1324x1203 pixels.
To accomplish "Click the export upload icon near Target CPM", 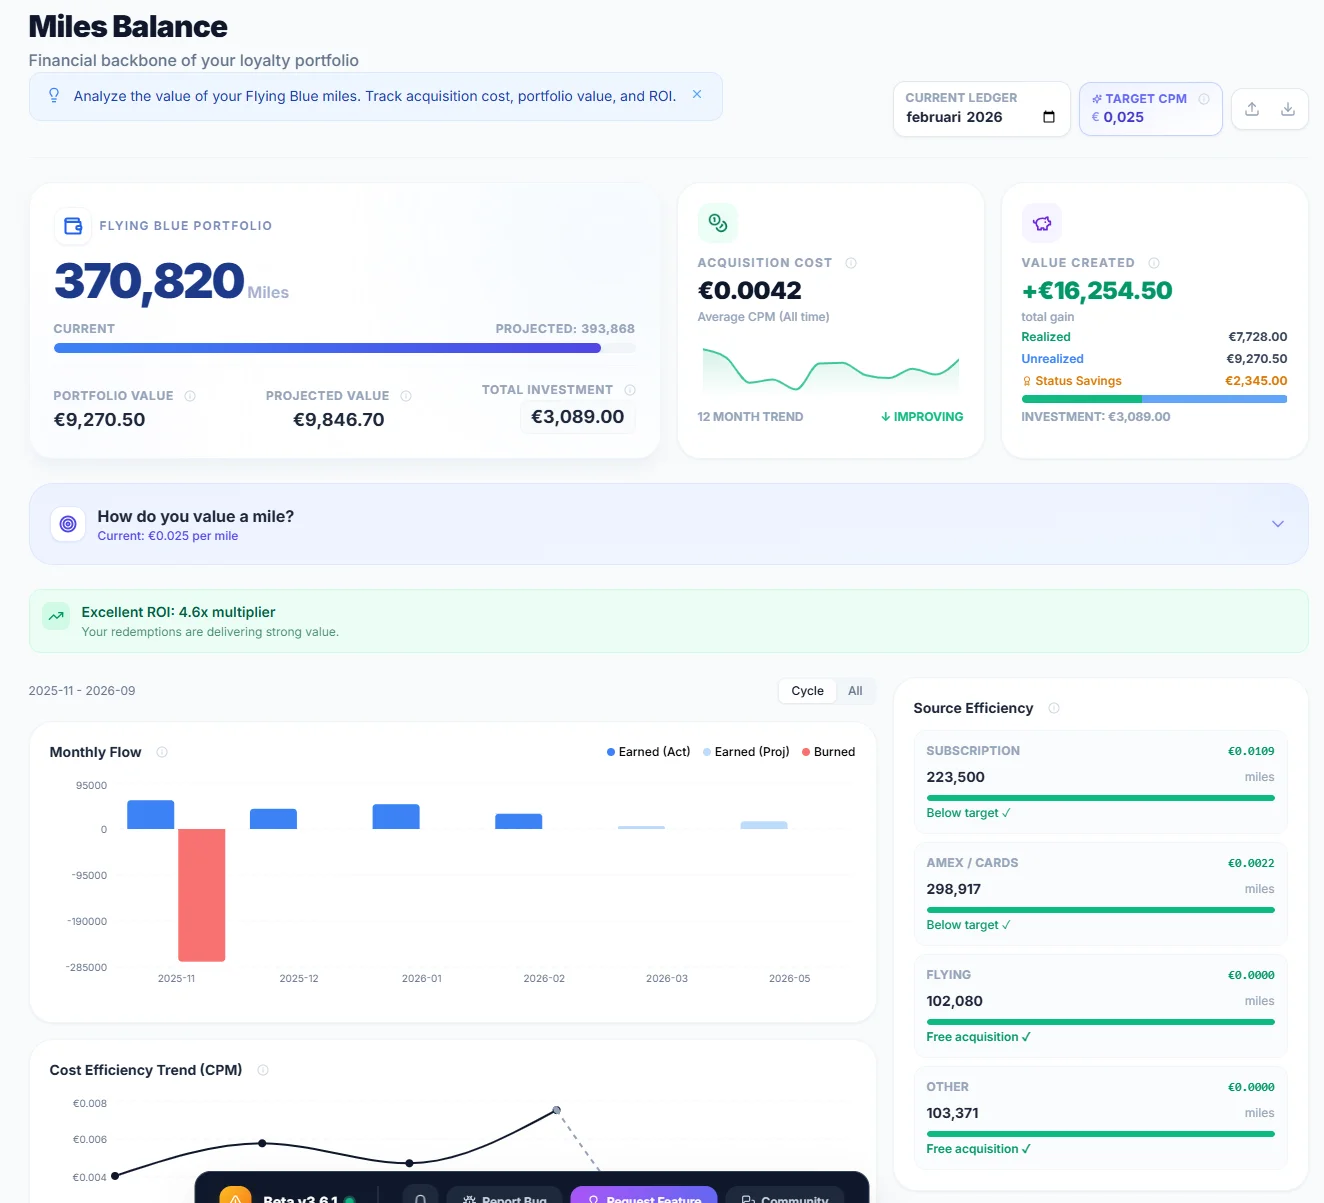I will pyautogui.click(x=1251, y=109).
